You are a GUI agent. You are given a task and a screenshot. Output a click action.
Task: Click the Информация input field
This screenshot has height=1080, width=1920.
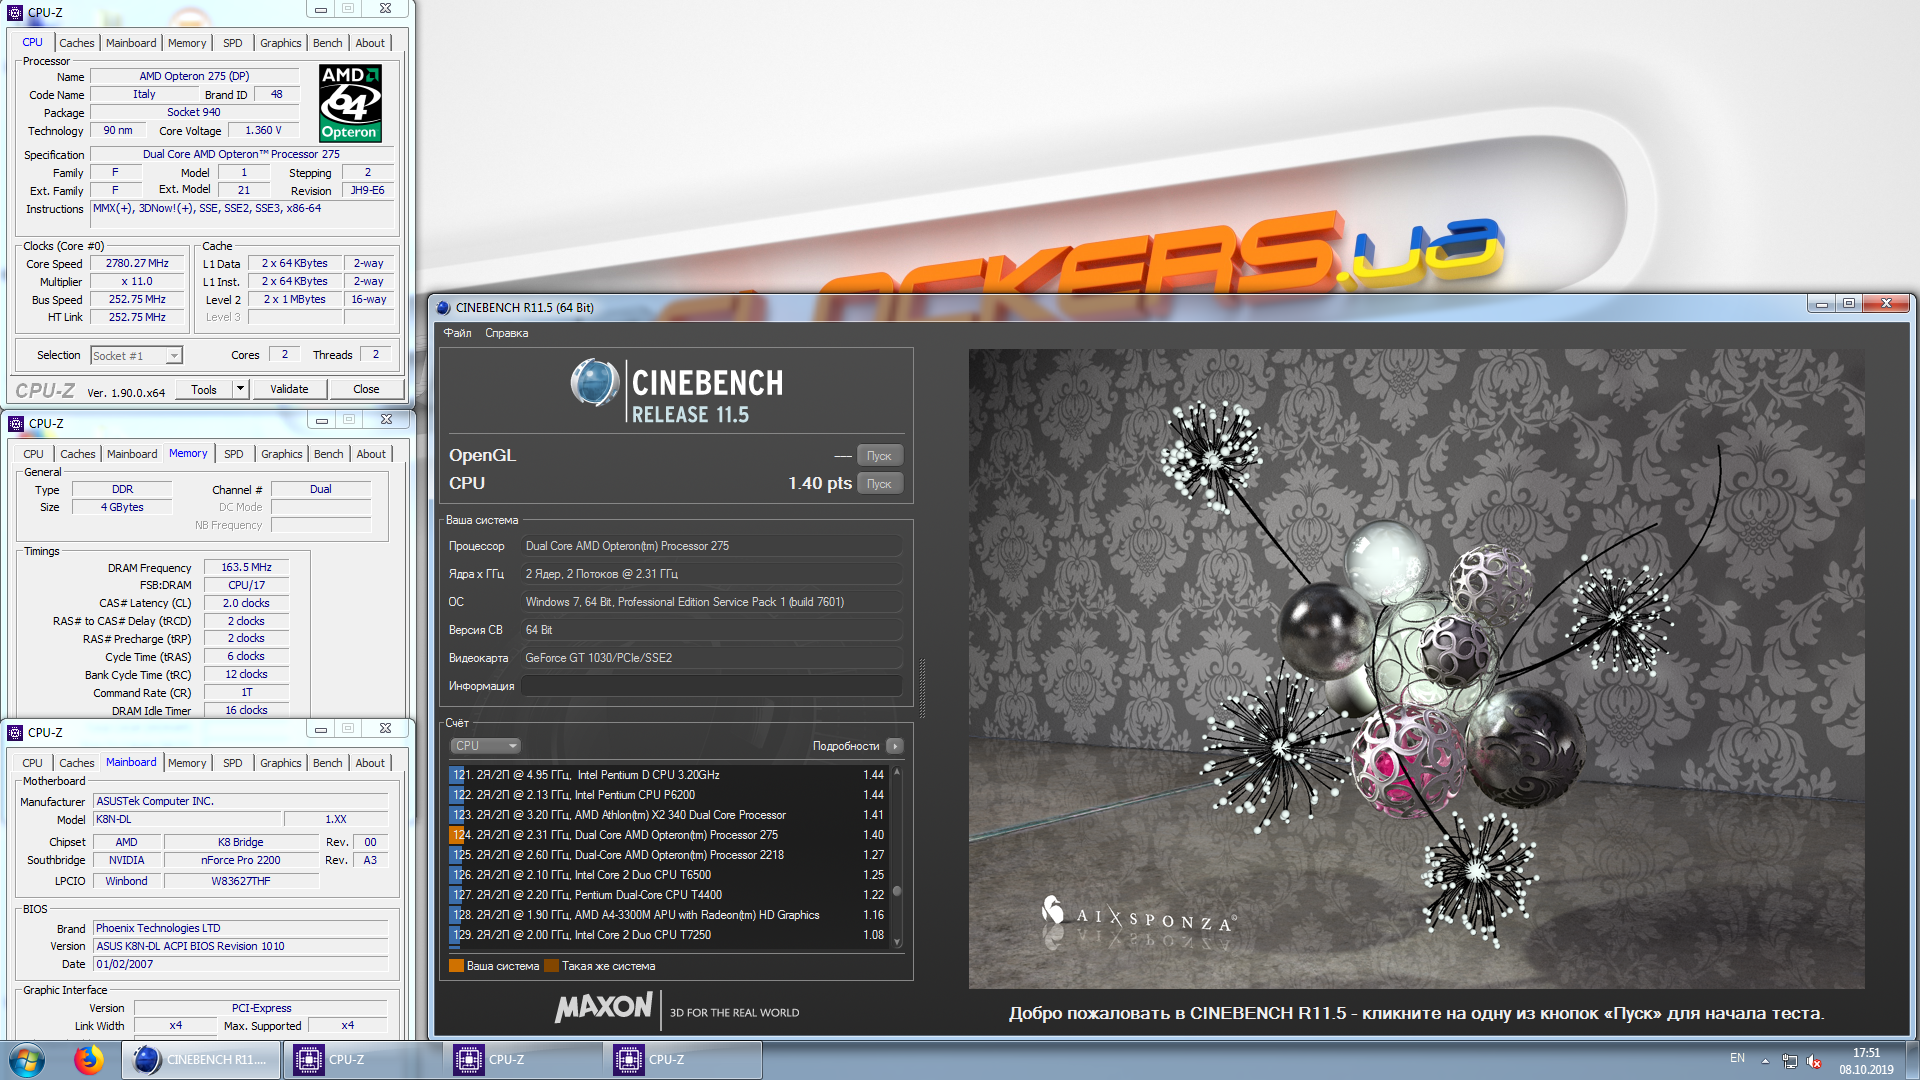(711, 686)
